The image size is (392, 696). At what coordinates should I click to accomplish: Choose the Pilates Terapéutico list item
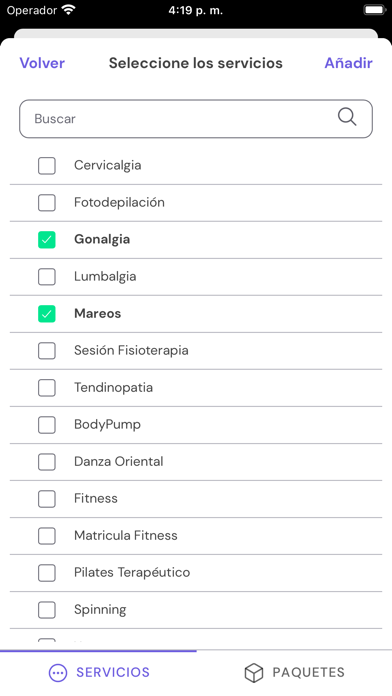click(196, 573)
